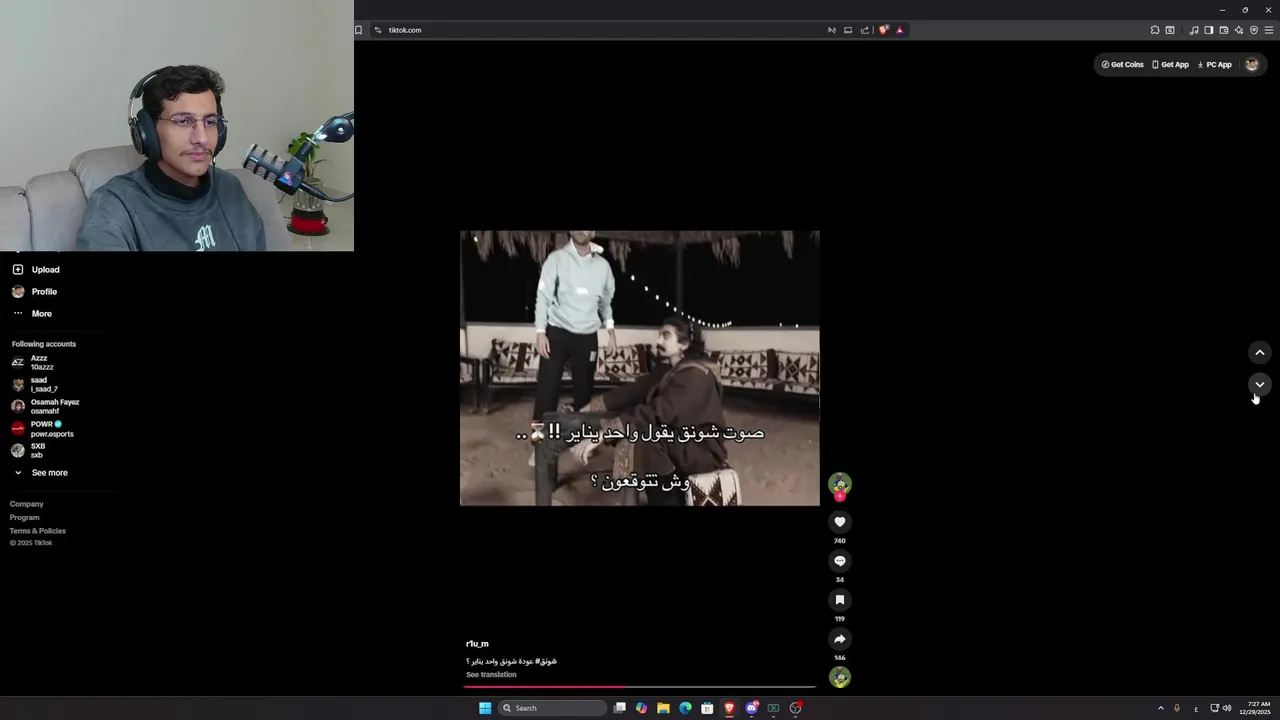Open the Osamah Fayez account
This screenshot has width=1280, height=720.
coord(45,407)
